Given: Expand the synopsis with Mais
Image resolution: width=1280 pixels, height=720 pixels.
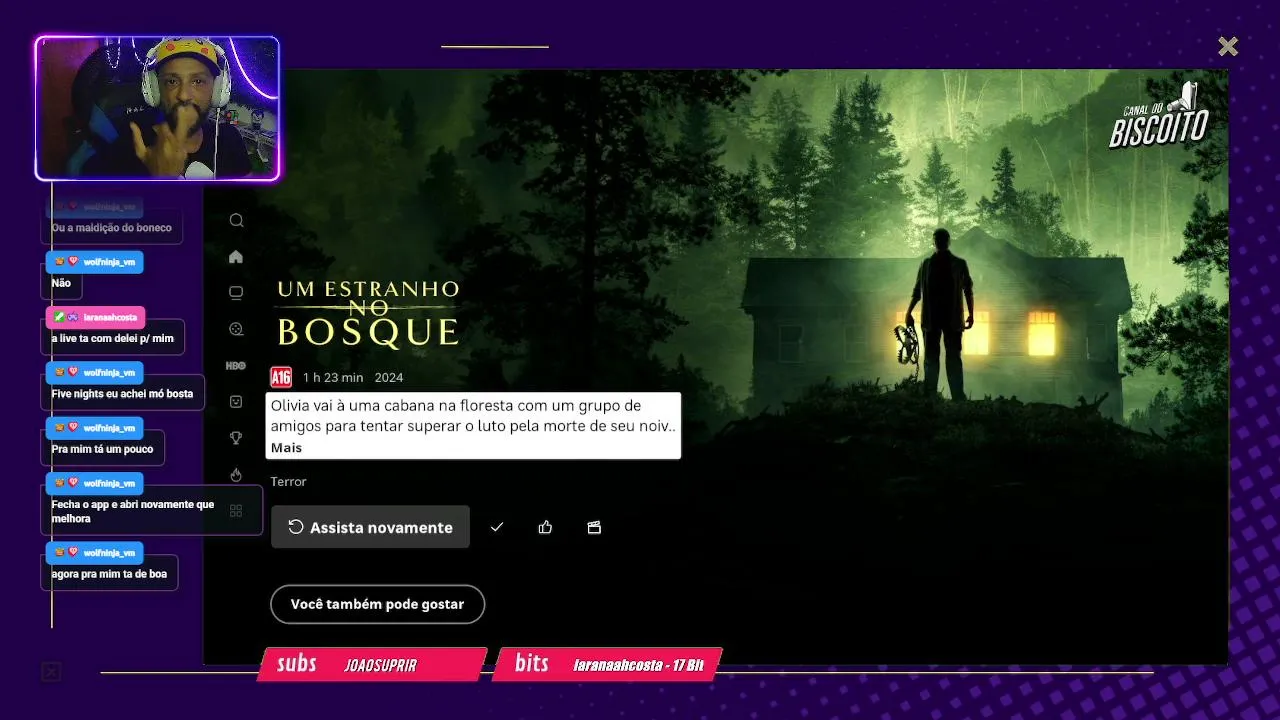Looking at the screenshot, I should click(x=286, y=447).
